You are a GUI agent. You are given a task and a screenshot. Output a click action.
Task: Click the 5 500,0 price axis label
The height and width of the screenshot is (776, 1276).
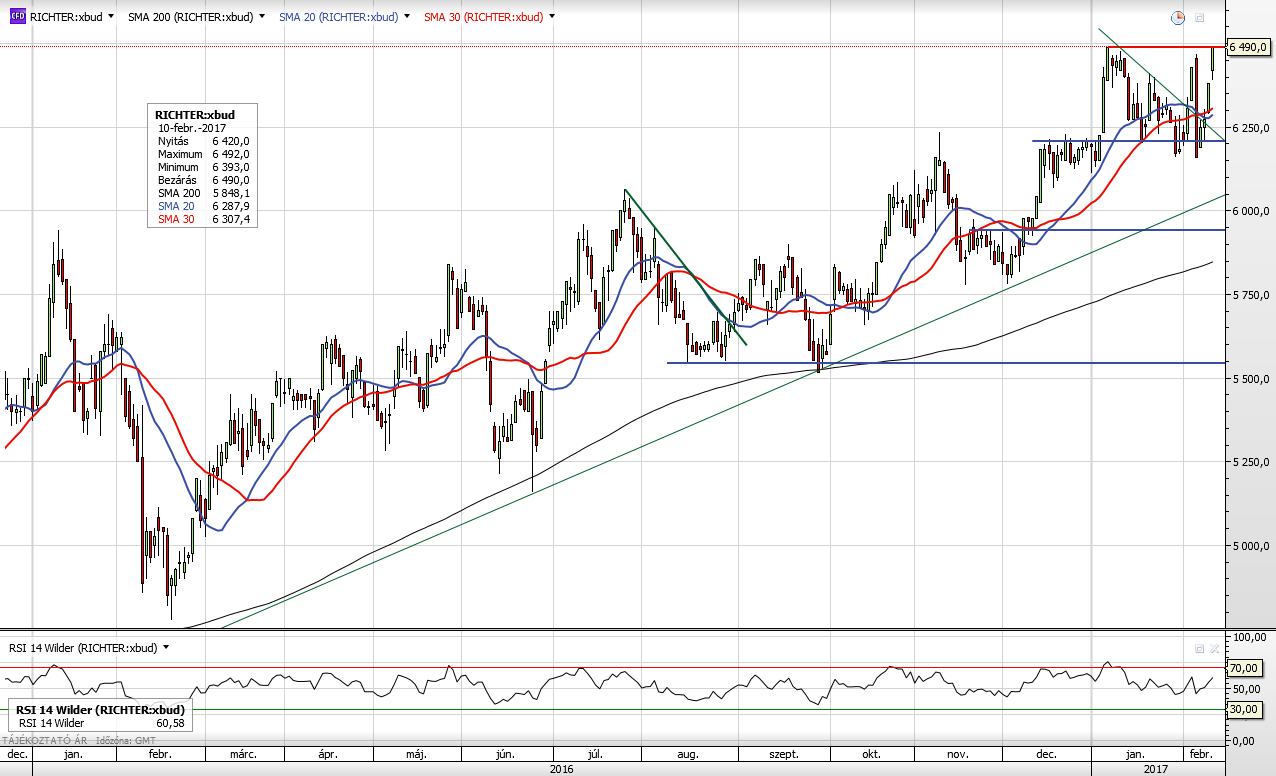(x=1250, y=379)
